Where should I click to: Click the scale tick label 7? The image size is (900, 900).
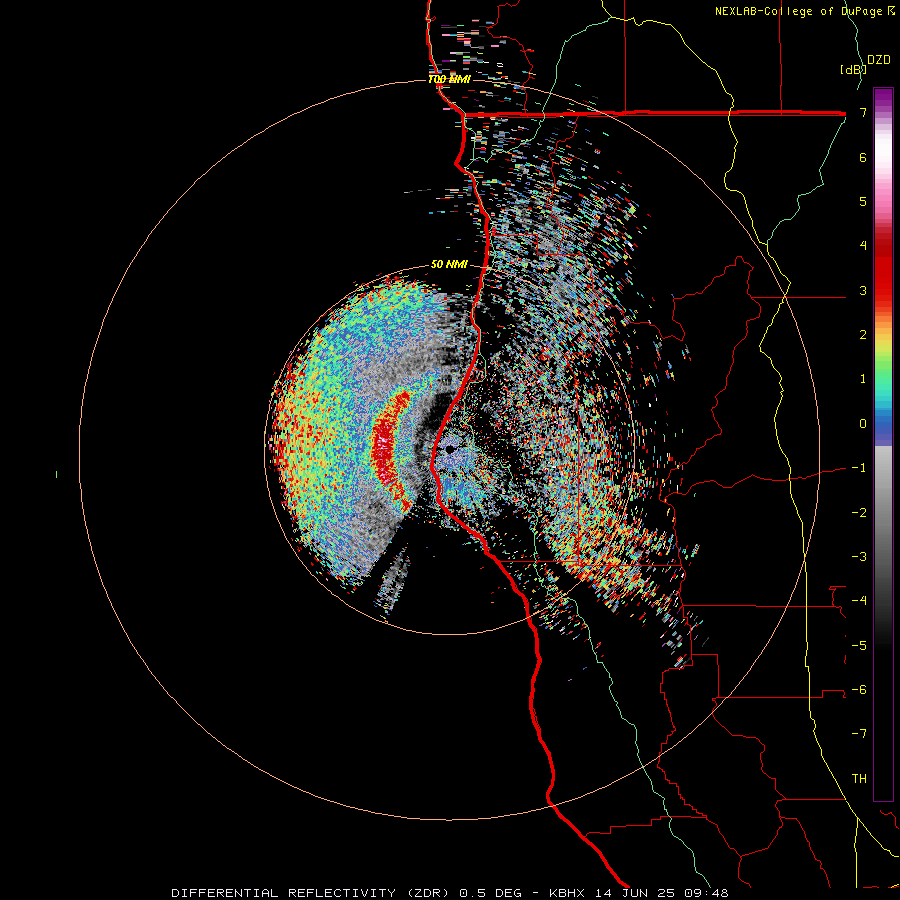pyautogui.click(x=863, y=112)
